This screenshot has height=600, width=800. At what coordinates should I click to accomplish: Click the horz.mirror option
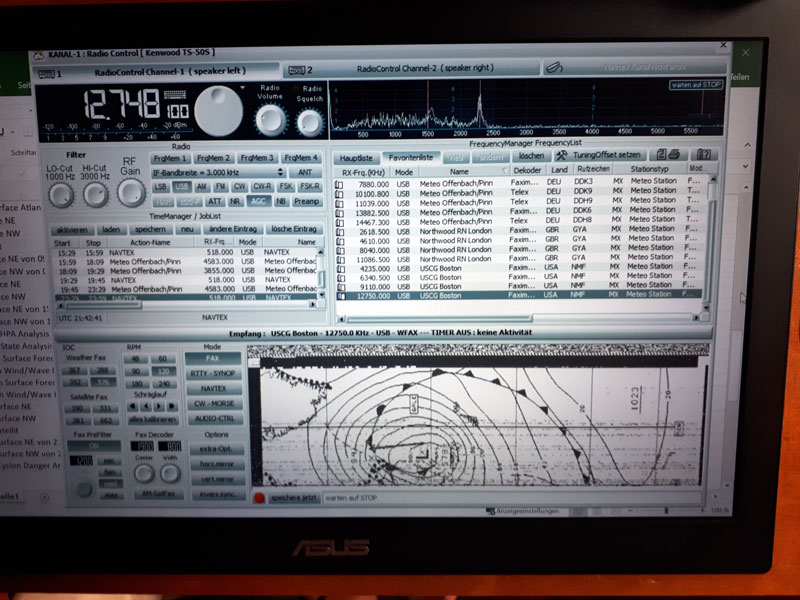click(x=216, y=464)
